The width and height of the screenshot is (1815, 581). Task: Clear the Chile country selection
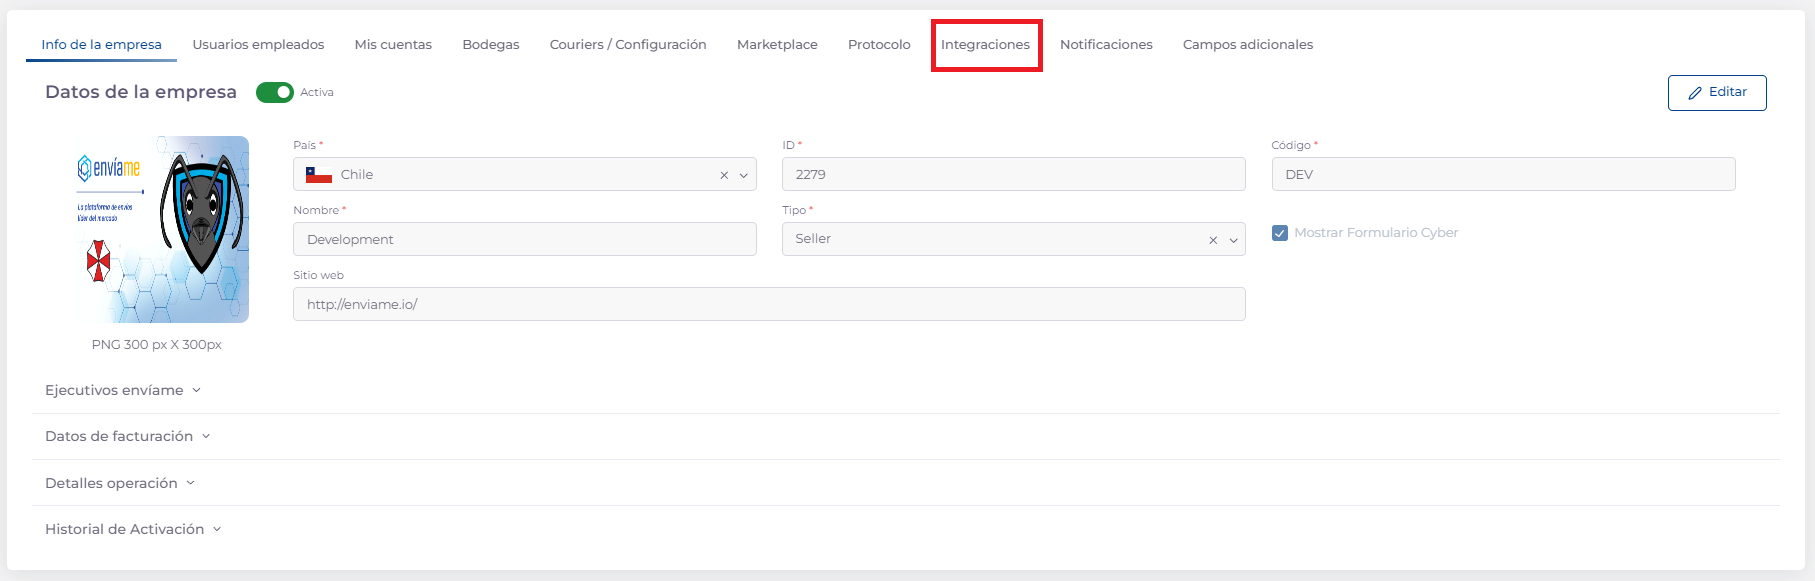pyautogui.click(x=724, y=175)
